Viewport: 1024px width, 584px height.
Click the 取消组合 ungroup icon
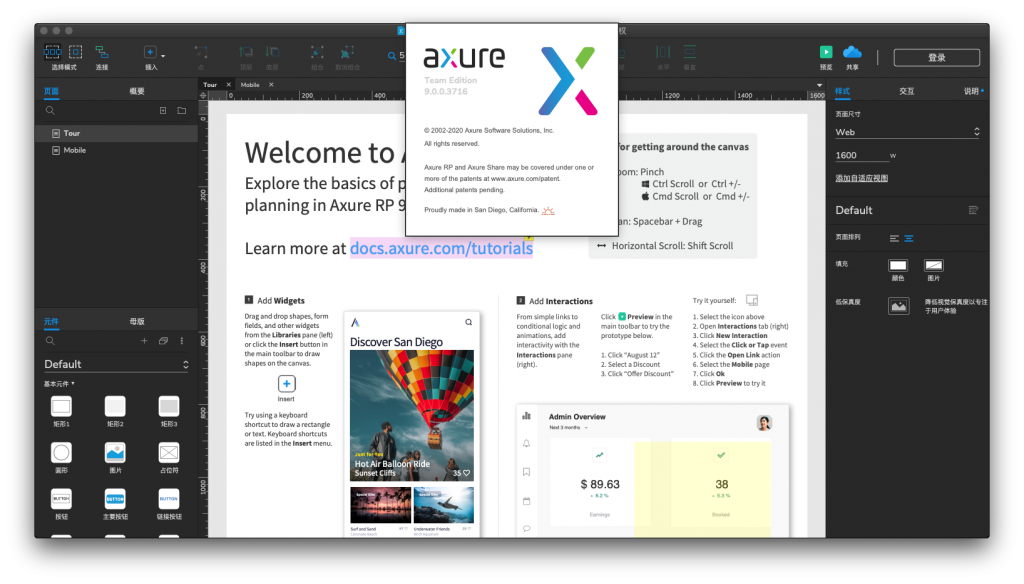[x=347, y=52]
